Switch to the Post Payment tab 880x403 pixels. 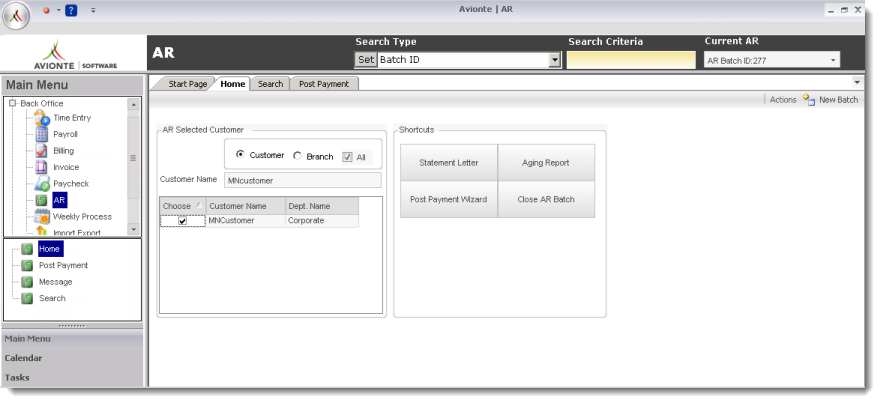tap(324, 84)
